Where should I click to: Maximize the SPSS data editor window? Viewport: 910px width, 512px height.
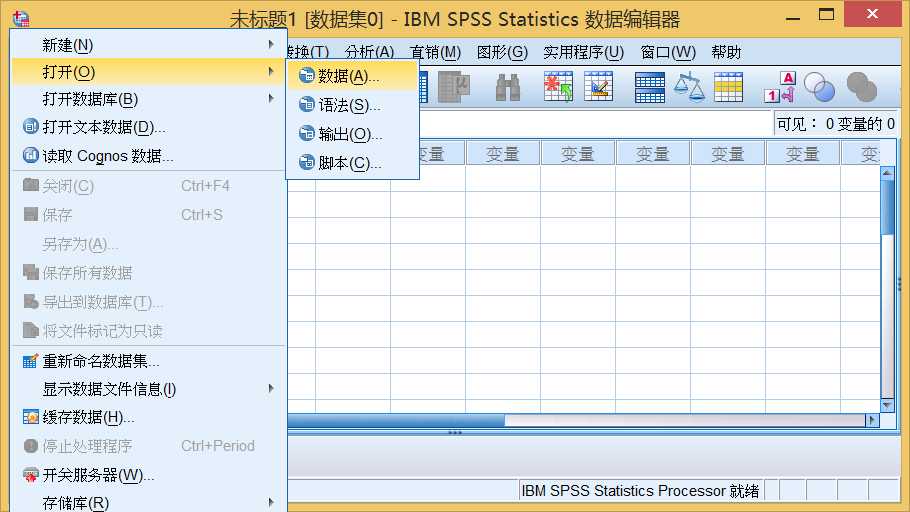coord(826,15)
